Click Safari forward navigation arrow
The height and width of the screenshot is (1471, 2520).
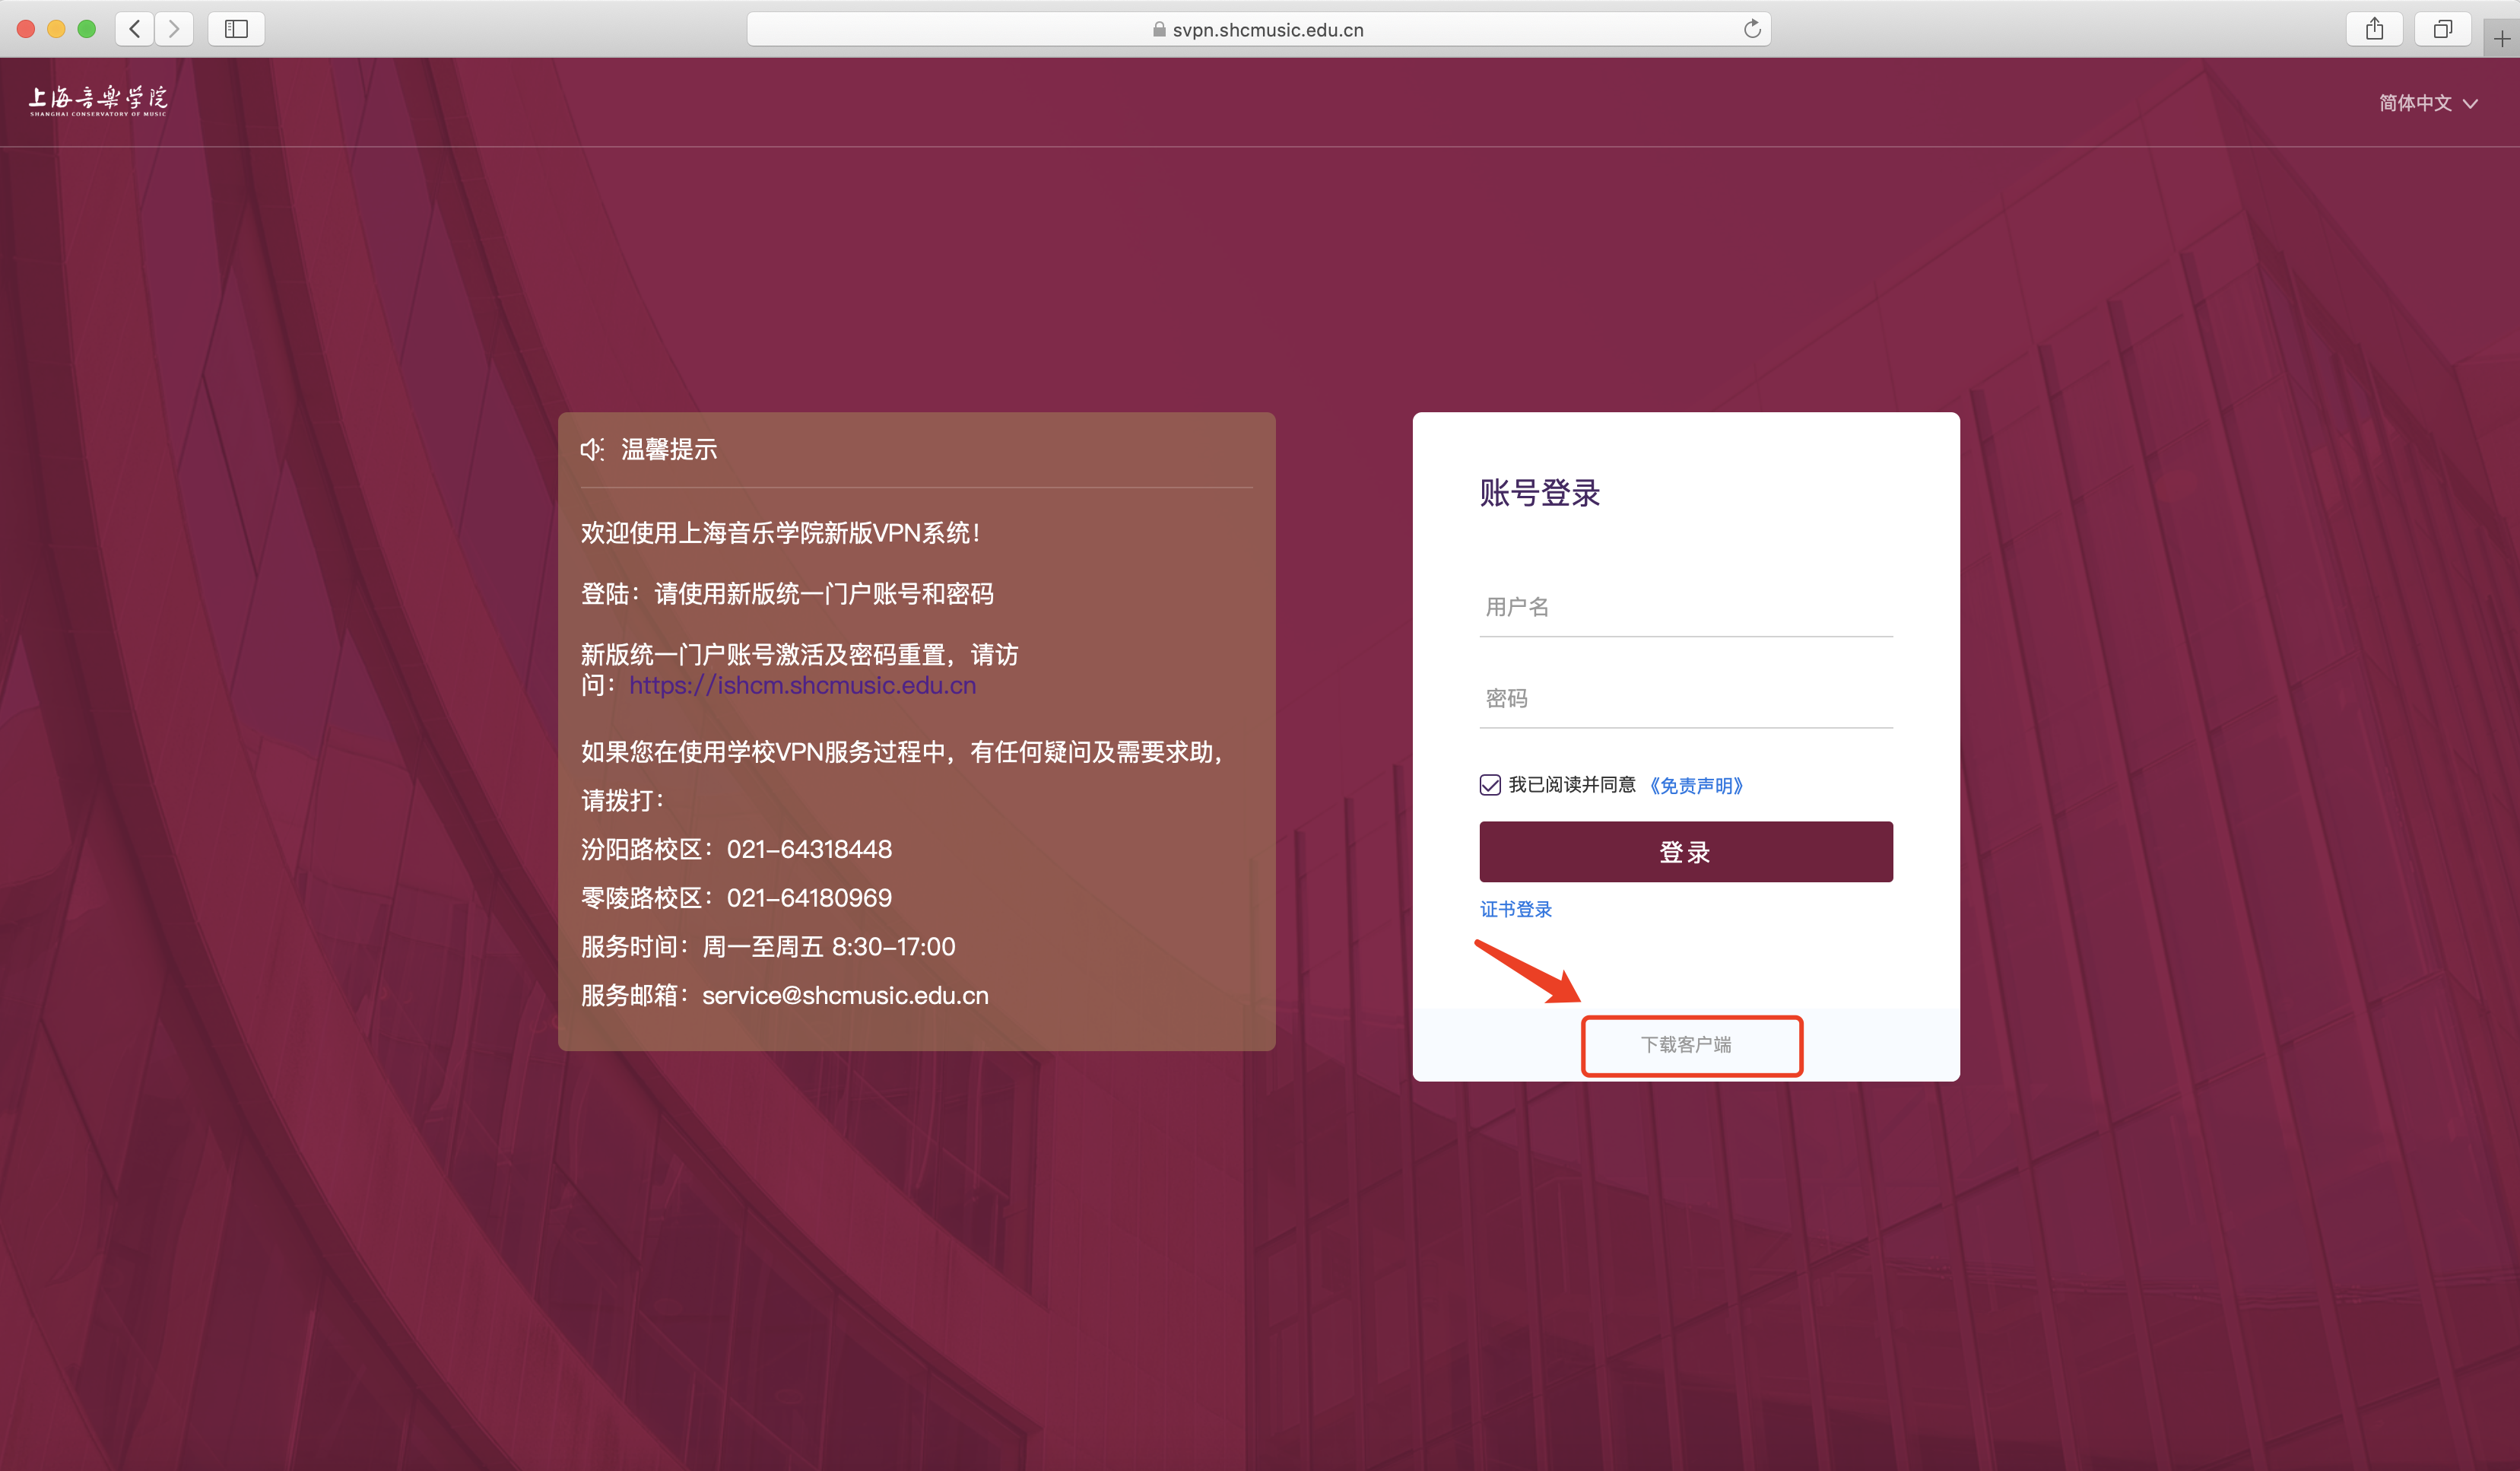(x=174, y=29)
